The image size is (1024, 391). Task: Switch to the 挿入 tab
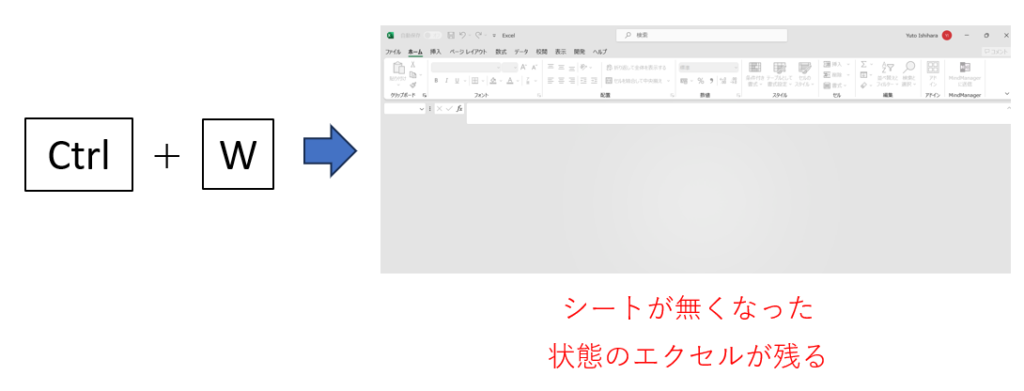click(436, 52)
